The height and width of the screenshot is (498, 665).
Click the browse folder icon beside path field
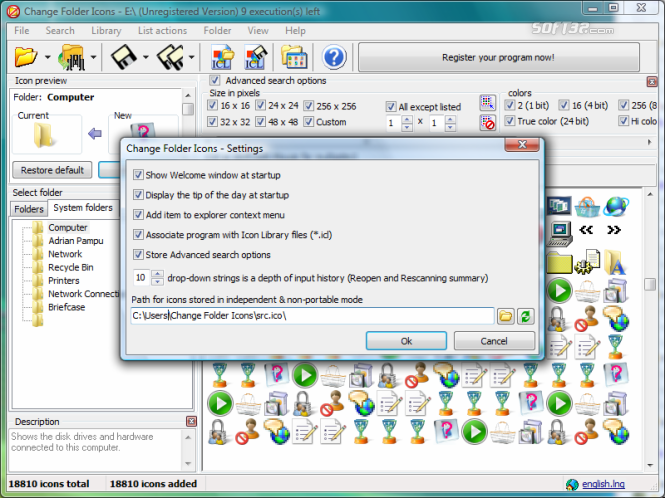(x=506, y=316)
